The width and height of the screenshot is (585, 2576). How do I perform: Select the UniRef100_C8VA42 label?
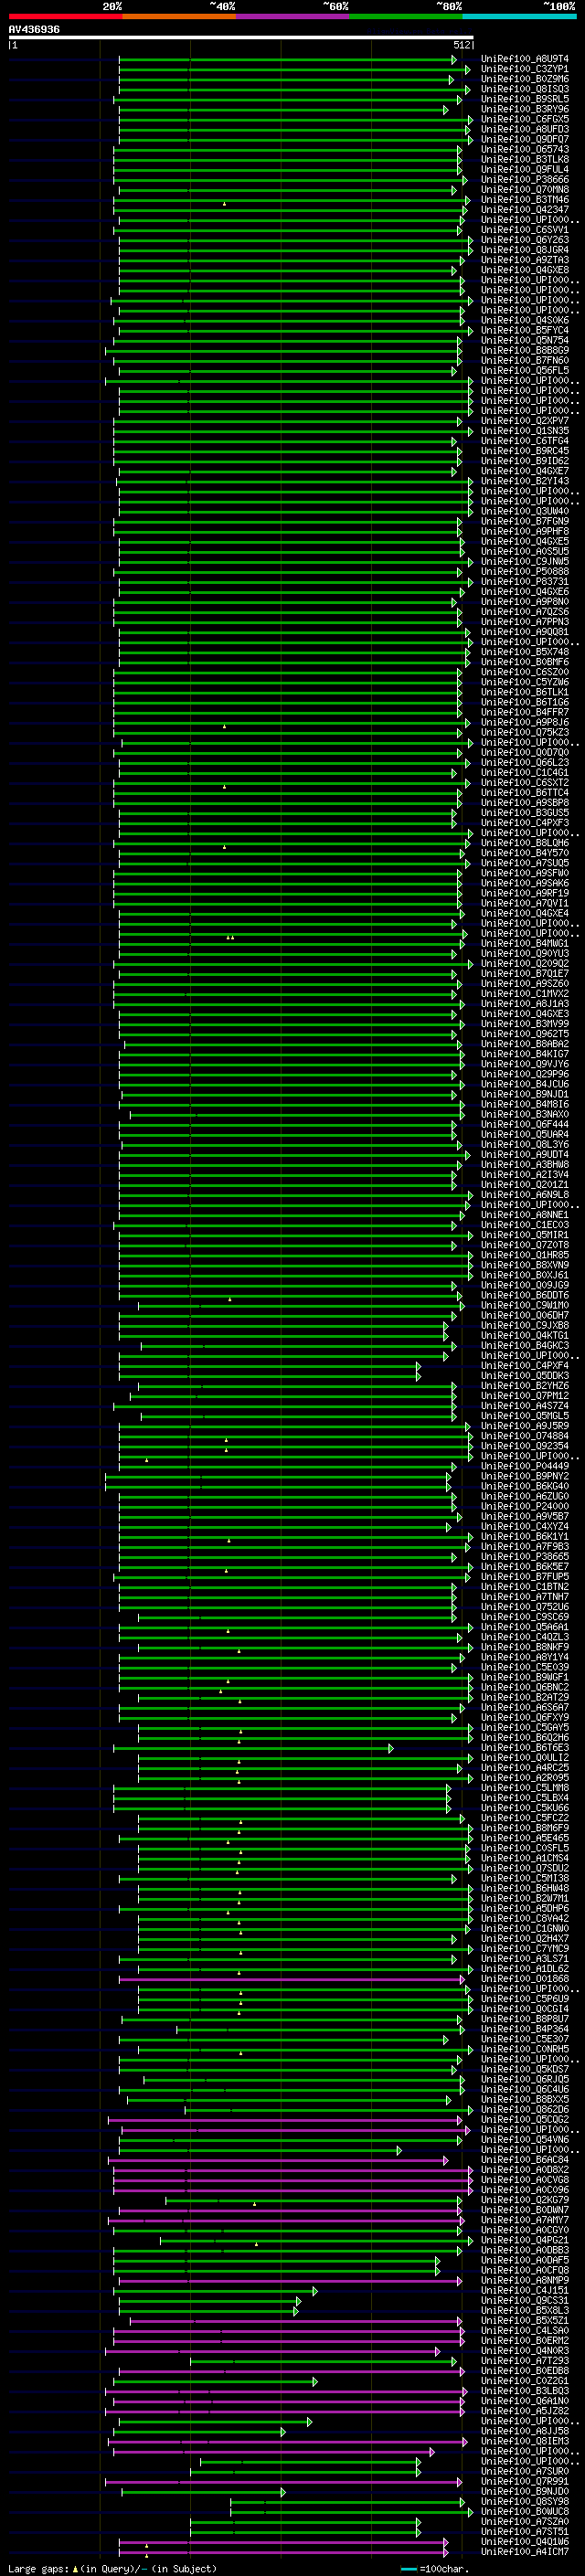coord(525,1918)
